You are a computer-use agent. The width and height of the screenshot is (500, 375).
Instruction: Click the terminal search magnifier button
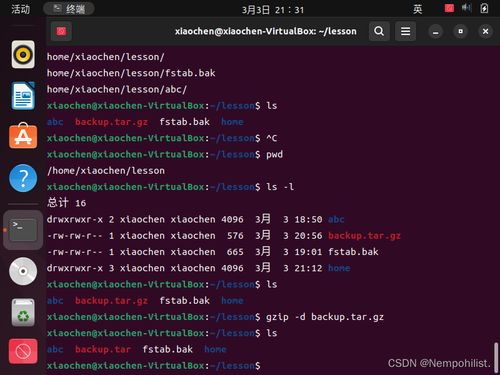379,31
